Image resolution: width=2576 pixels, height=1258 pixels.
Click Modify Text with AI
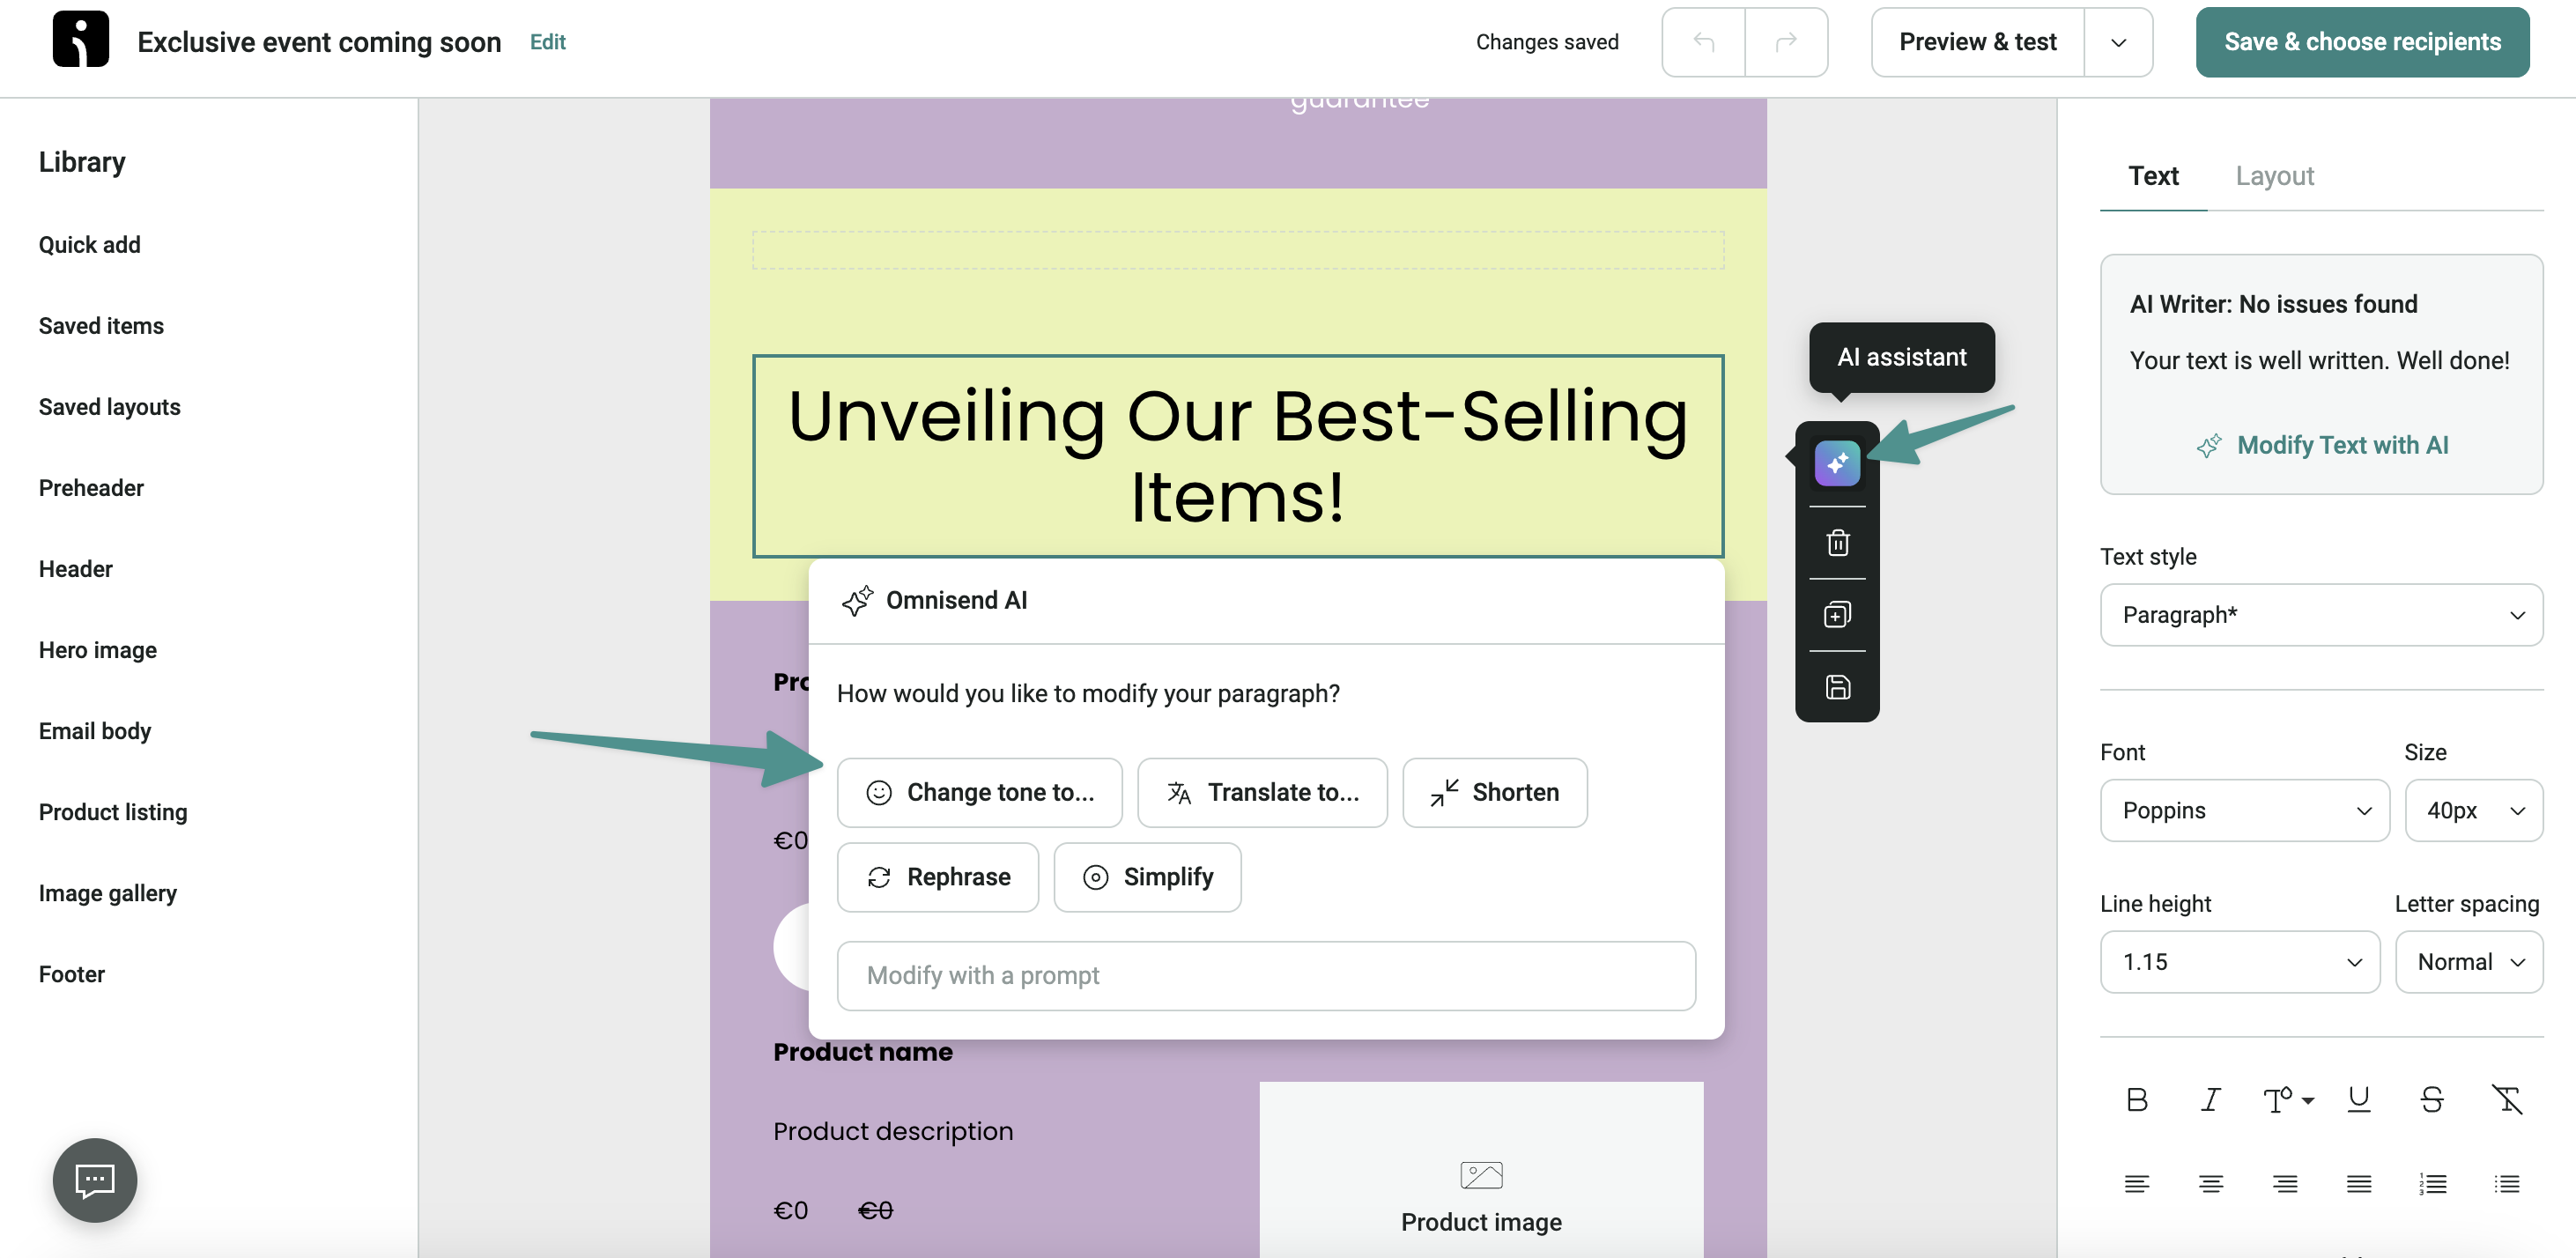point(2322,445)
